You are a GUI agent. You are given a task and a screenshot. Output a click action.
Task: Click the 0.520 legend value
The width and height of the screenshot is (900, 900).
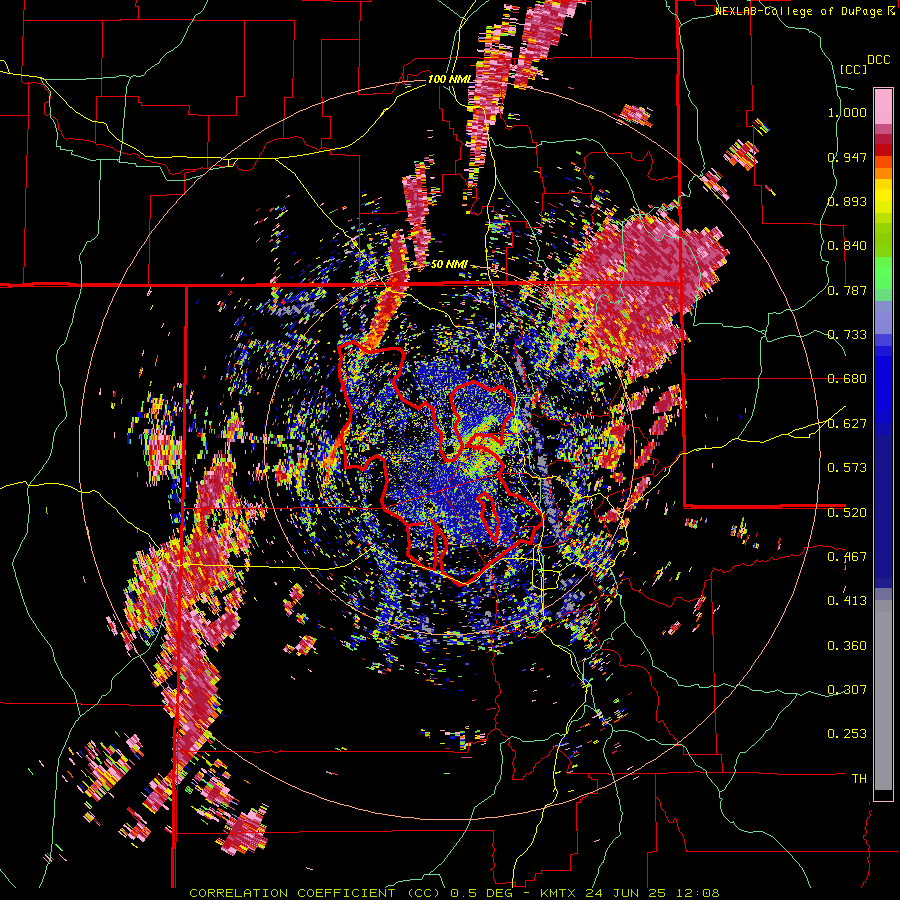(x=847, y=512)
